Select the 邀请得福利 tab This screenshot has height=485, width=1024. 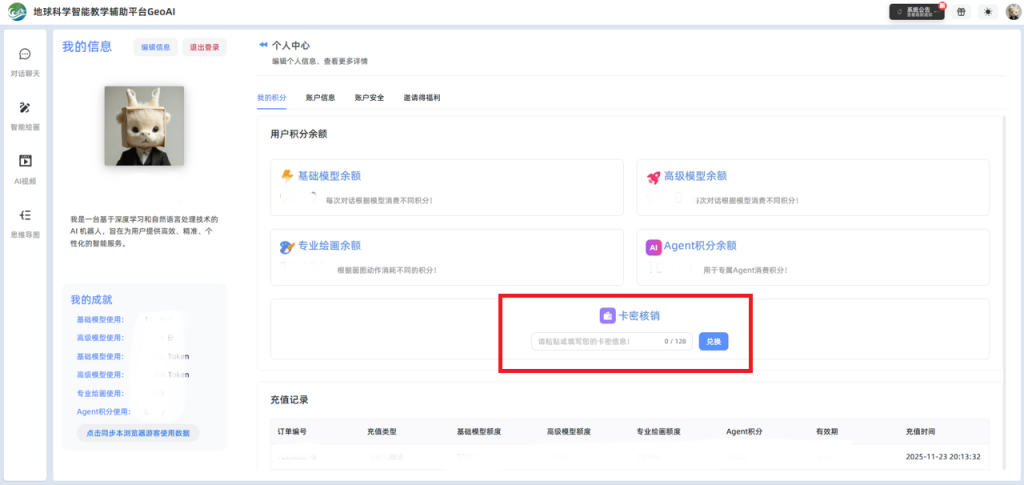(422, 98)
